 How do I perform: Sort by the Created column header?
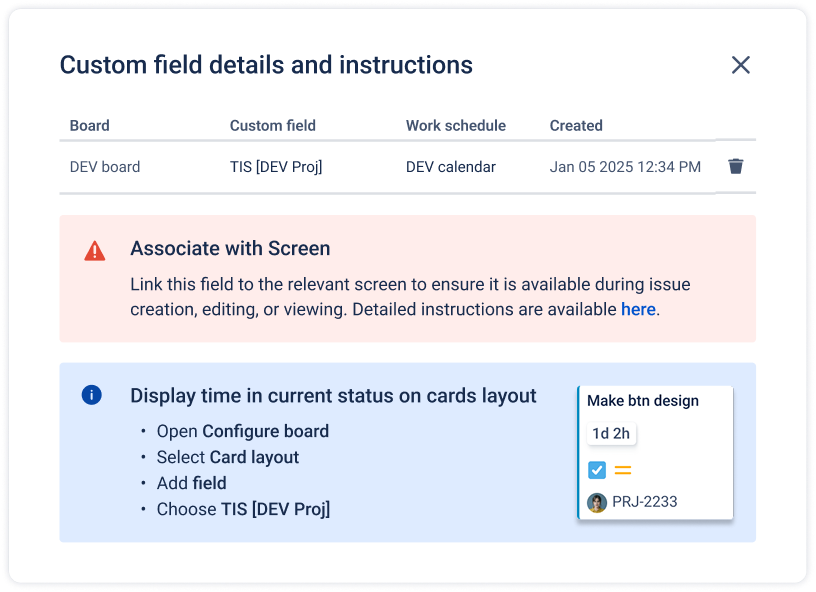[x=576, y=125]
